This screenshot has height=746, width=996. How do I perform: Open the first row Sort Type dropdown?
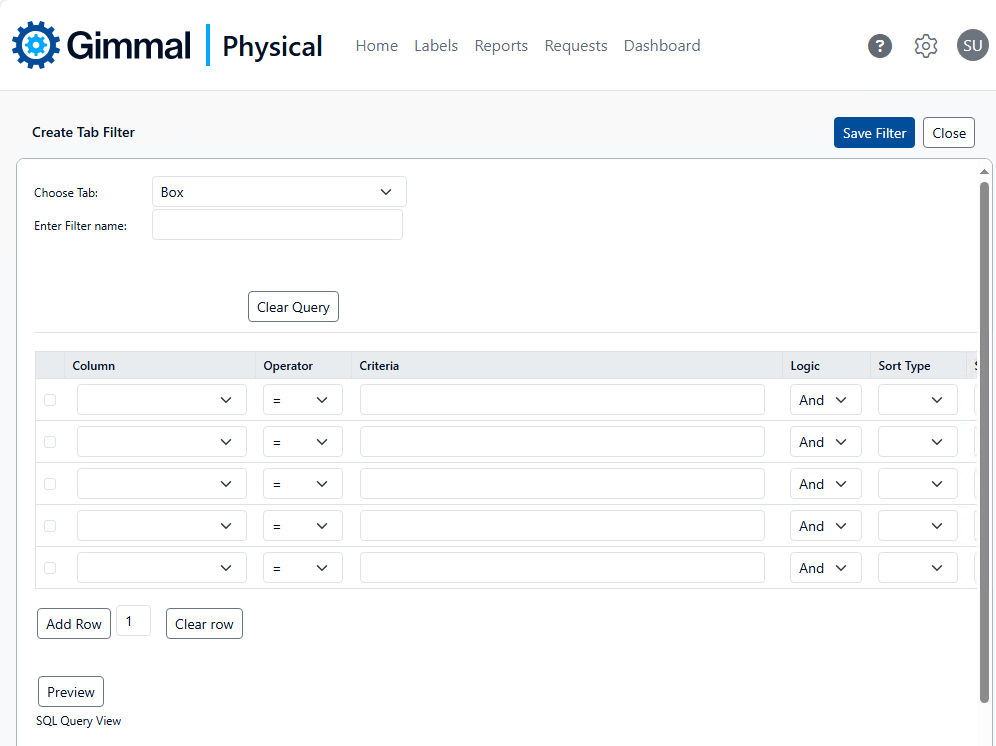[918, 400]
